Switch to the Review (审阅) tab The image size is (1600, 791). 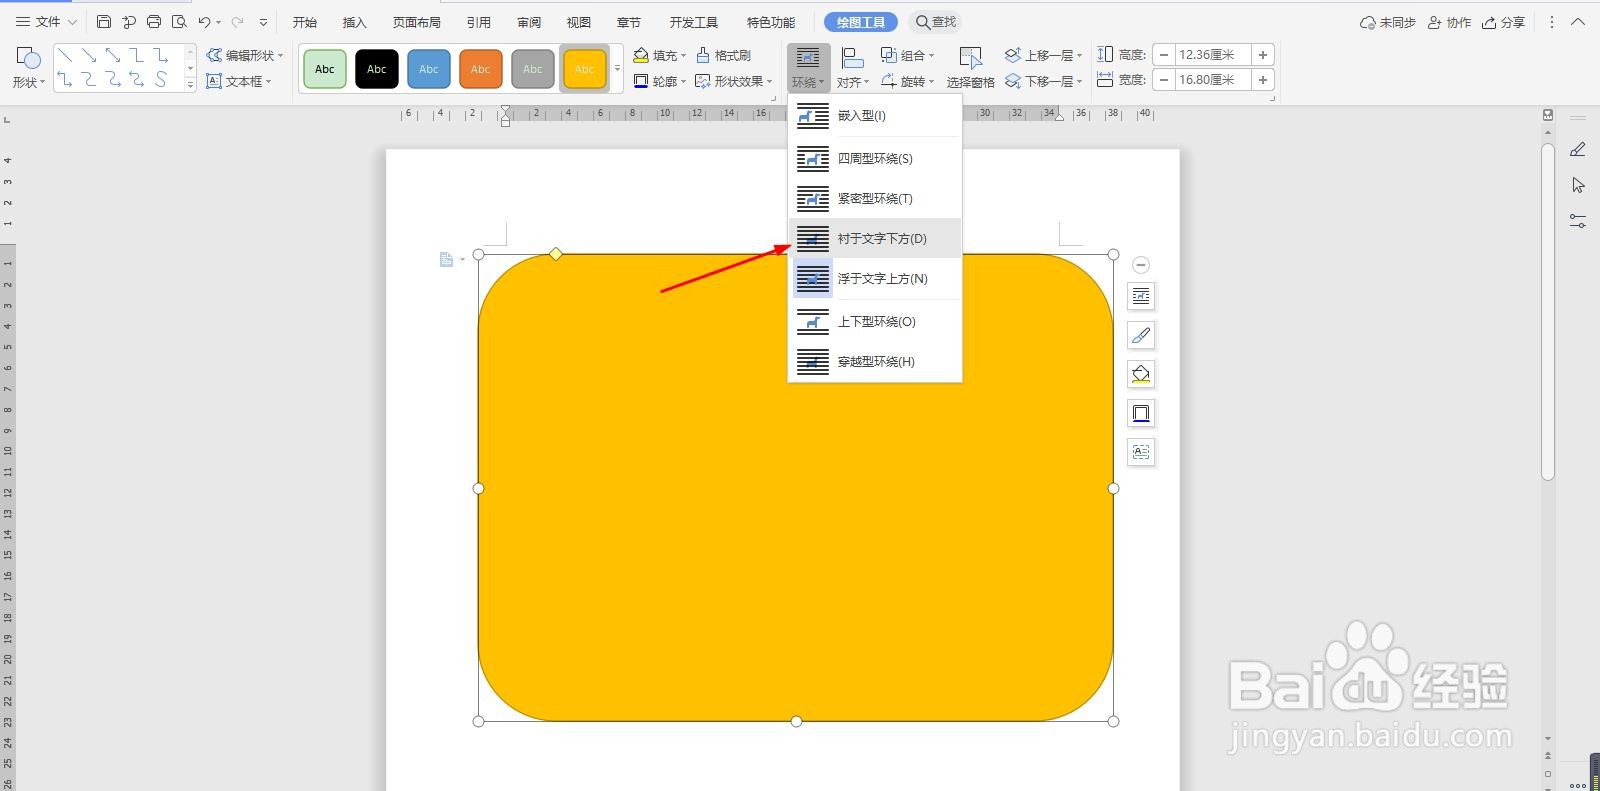tap(529, 22)
